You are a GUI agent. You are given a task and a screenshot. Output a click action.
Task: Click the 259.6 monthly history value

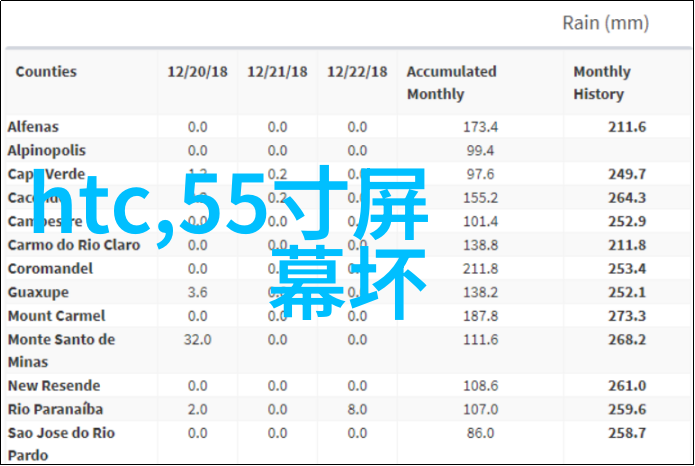click(627, 409)
